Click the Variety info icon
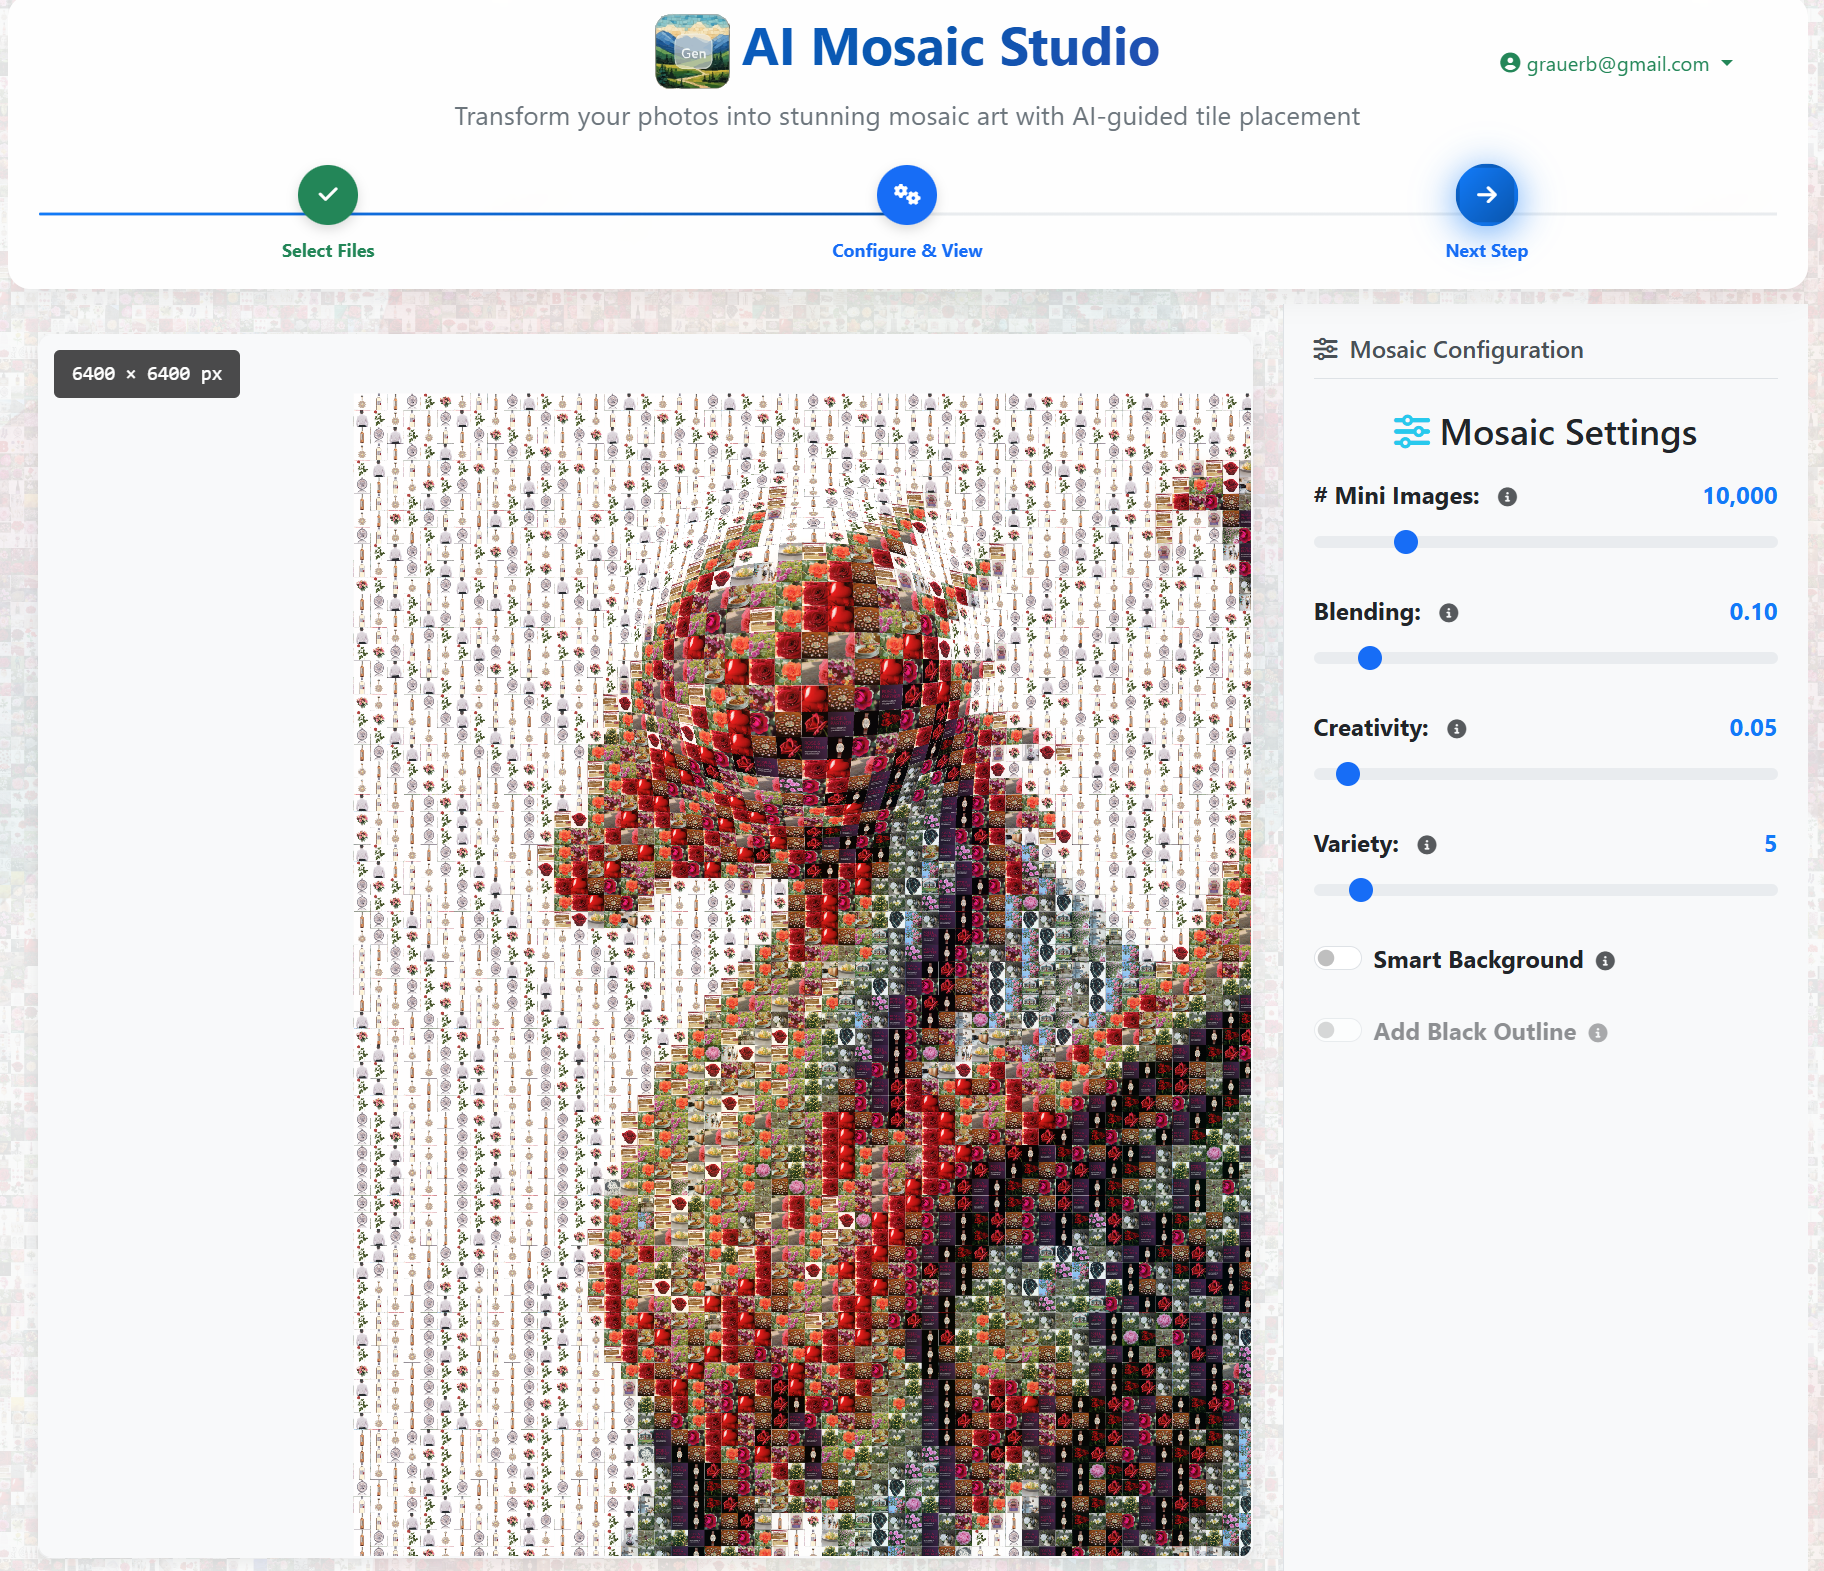This screenshot has height=1571, width=1824. (x=1426, y=844)
